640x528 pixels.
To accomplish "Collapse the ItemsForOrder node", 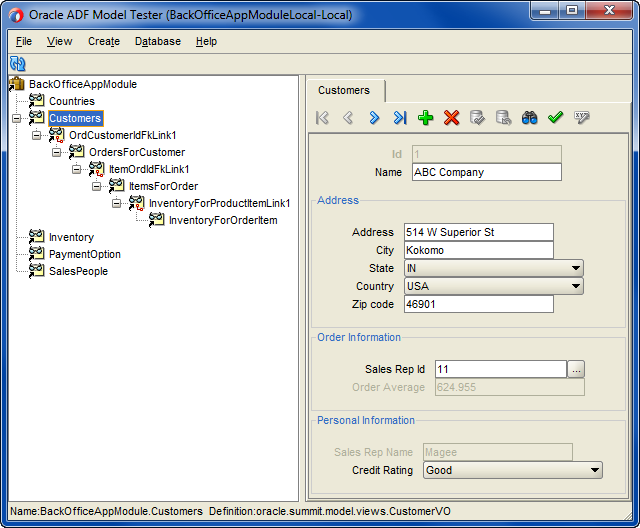I will click(x=96, y=186).
